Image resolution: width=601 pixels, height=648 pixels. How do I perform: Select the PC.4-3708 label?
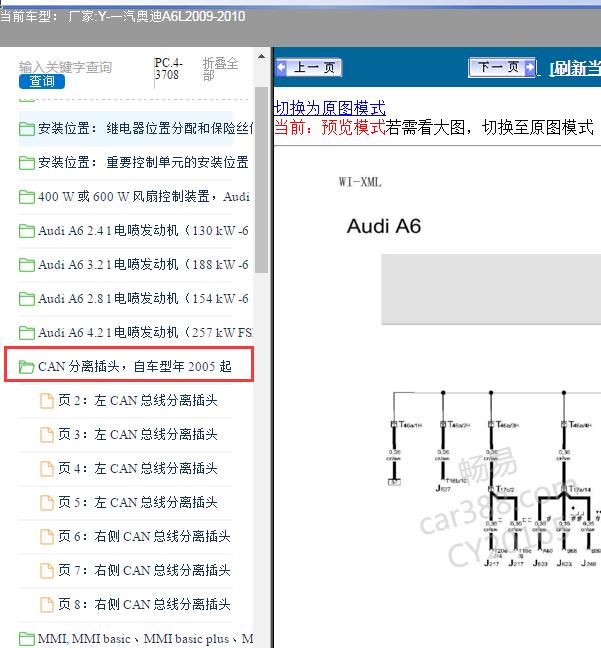tap(168, 69)
